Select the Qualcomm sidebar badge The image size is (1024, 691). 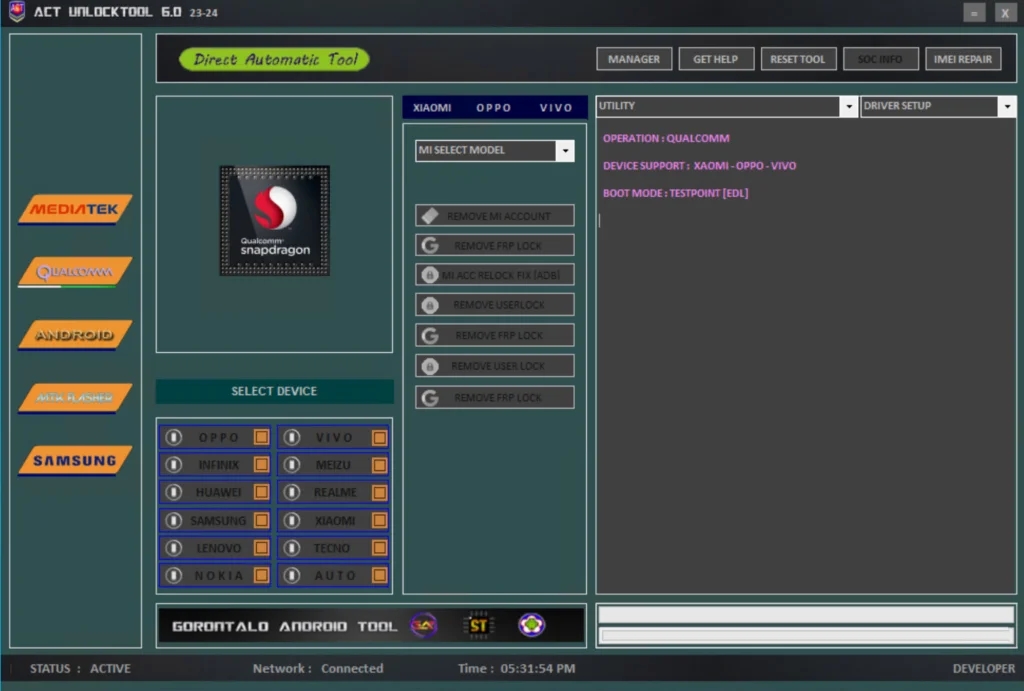[x=75, y=272]
